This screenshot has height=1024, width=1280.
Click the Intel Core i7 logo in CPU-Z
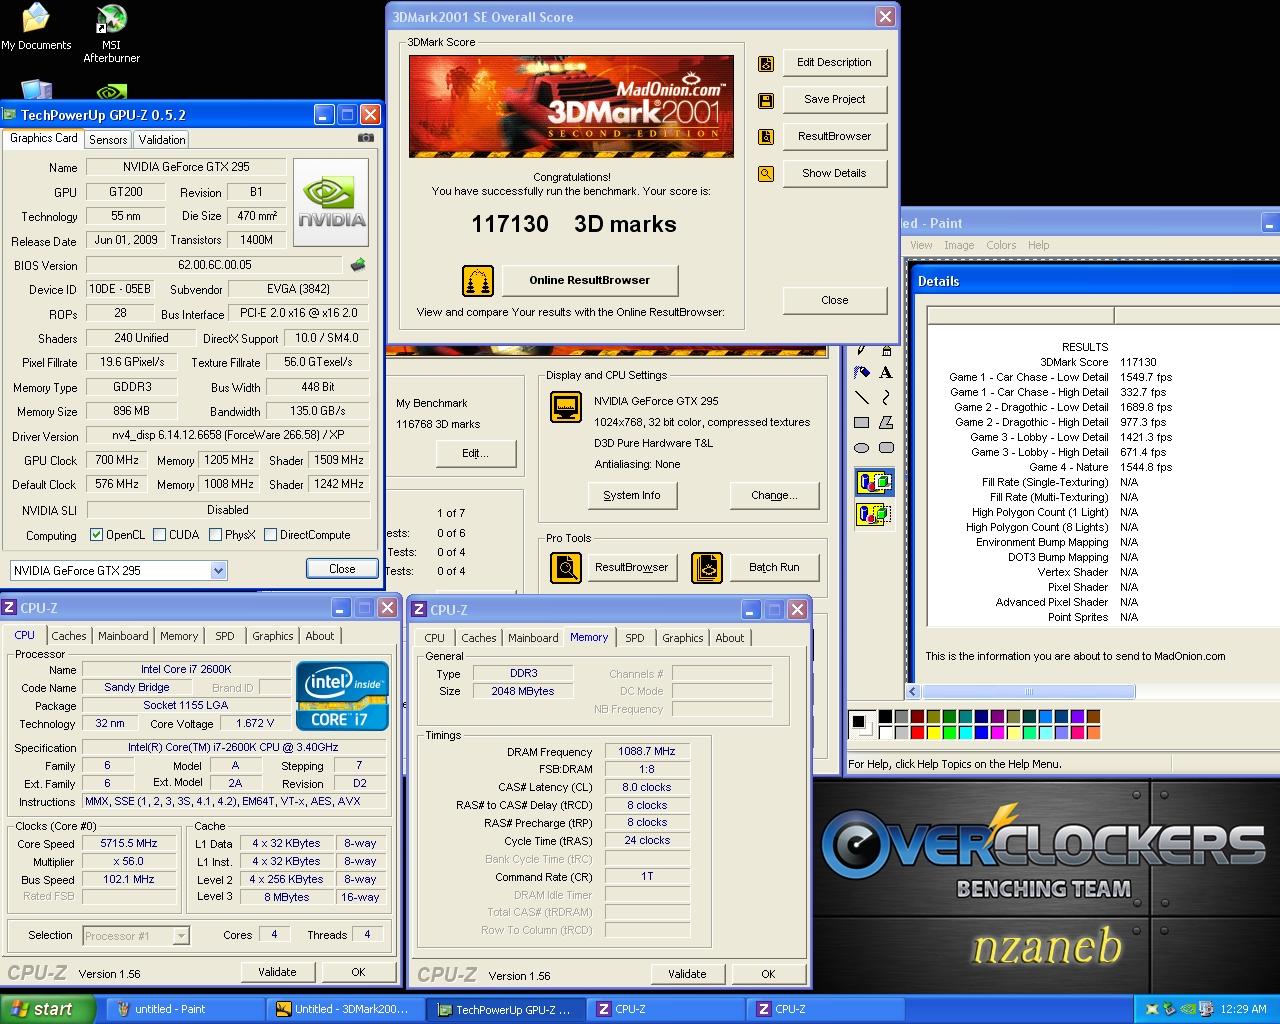point(342,695)
